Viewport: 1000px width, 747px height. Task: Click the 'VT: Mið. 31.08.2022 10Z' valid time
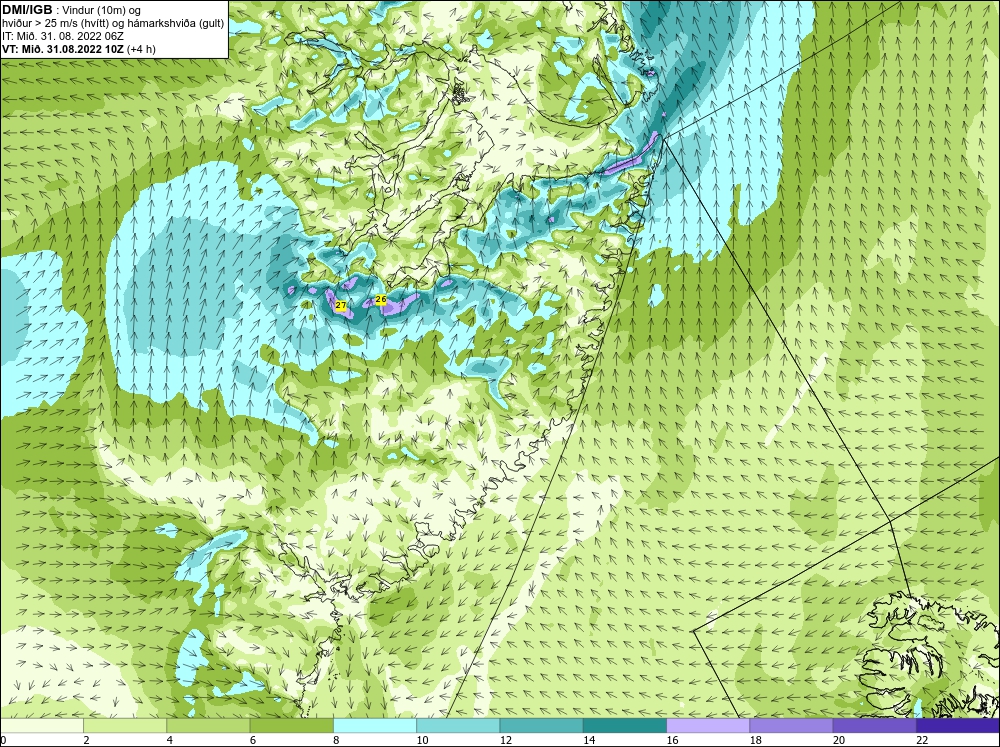click(x=64, y=49)
